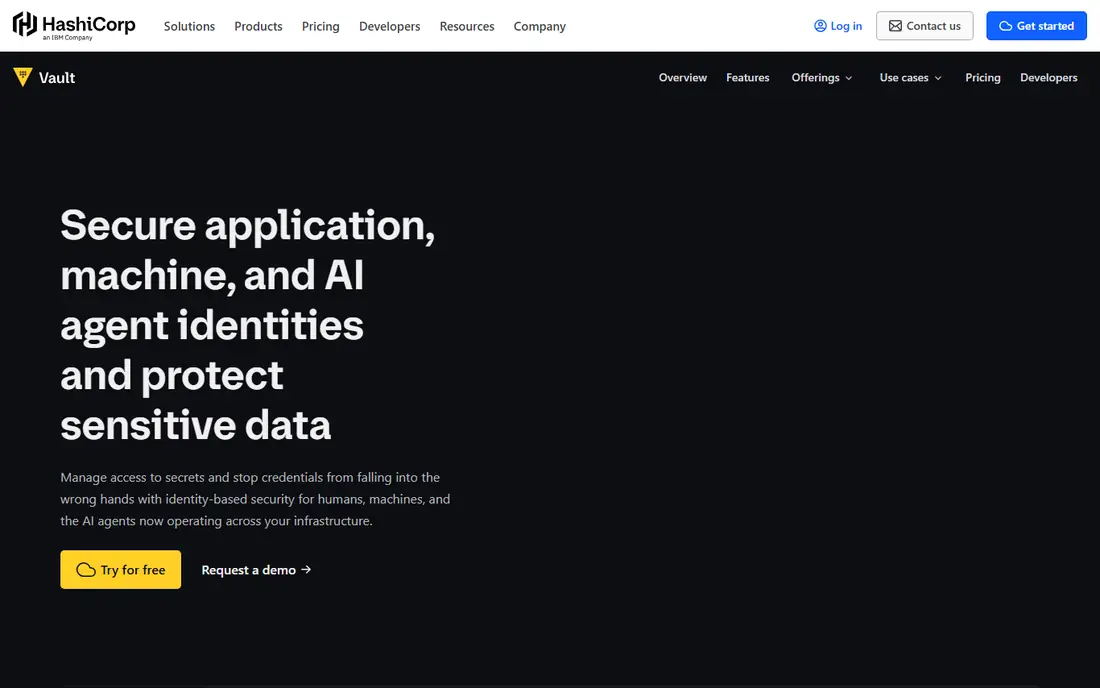The height and width of the screenshot is (688, 1100).
Task: Click the Contact us button
Action: (924, 26)
